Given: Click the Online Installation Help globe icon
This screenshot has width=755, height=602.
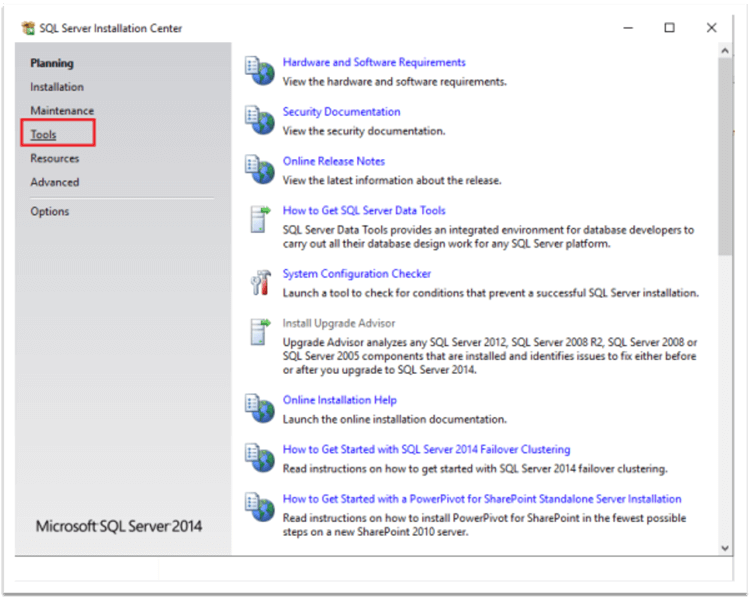Looking at the screenshot, I should click(260, 408).
